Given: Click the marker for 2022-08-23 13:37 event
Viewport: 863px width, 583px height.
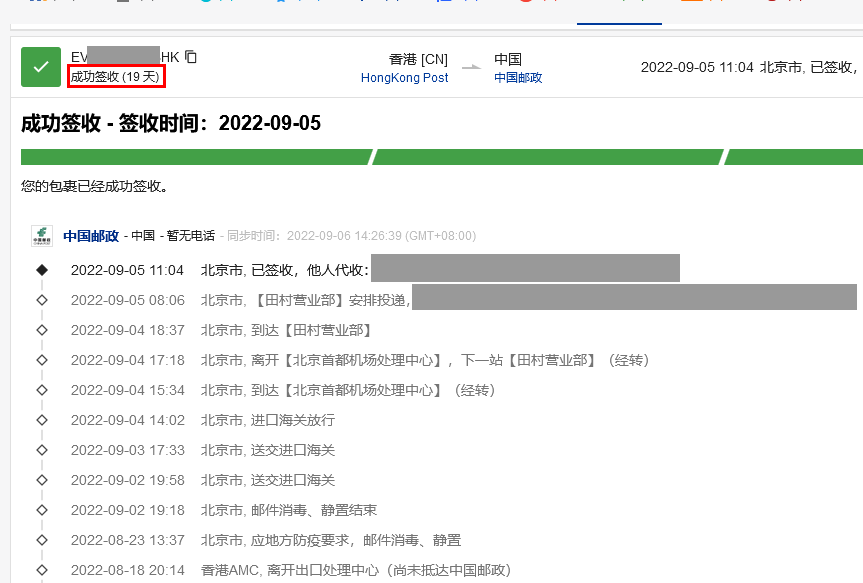Looking at the screenshot, I should tap(42, 540).
